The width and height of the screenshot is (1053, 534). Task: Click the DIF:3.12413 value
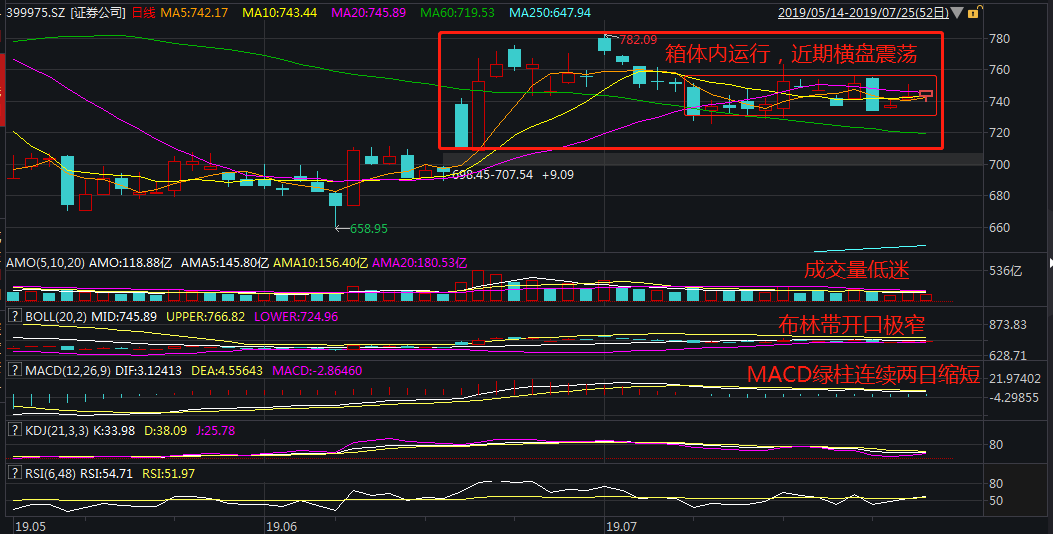(148, 371)
